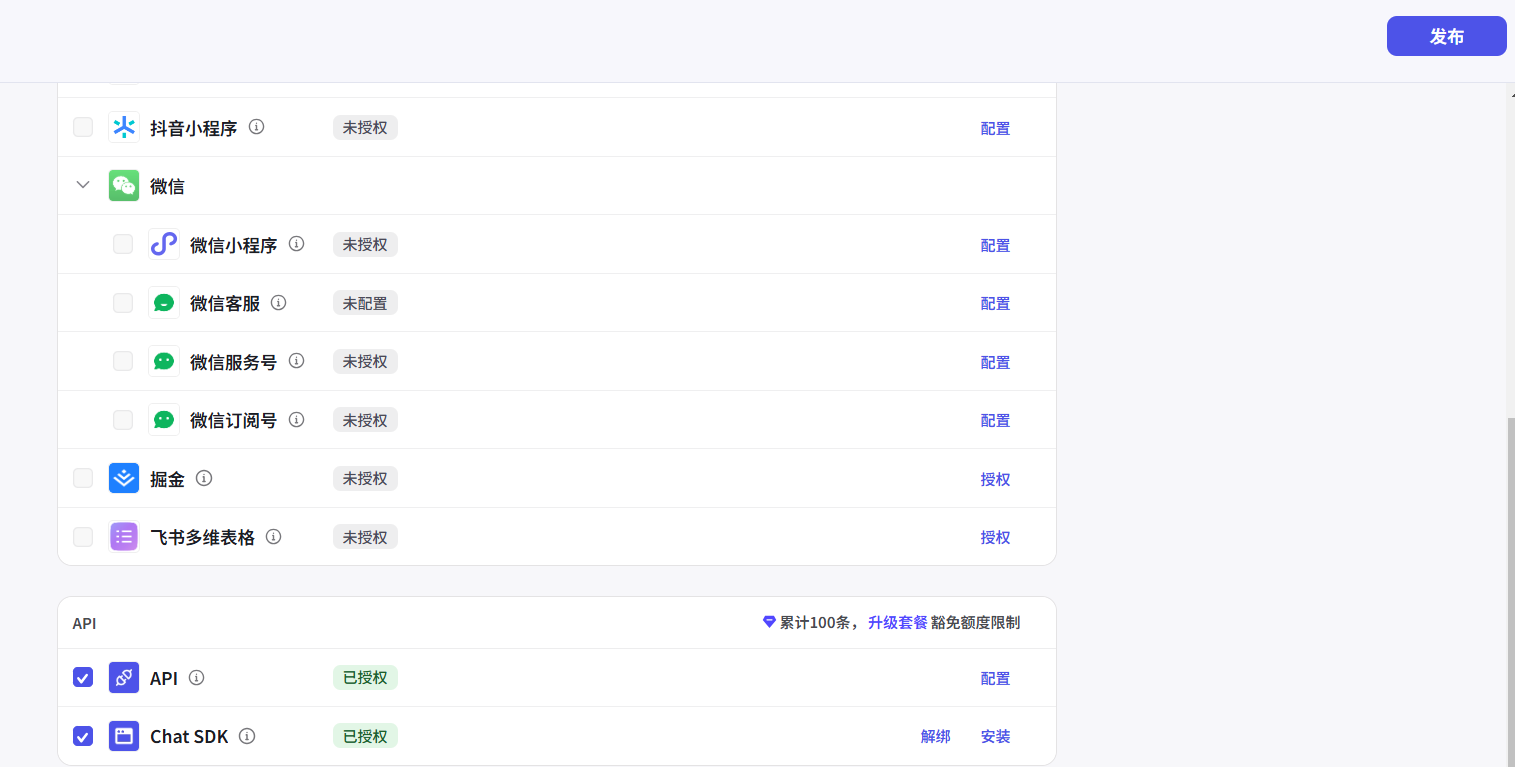The width and height of the screenshot is (1515, 767).
Task: Open 配置 for 微信服务号
Action: point(995,362)
